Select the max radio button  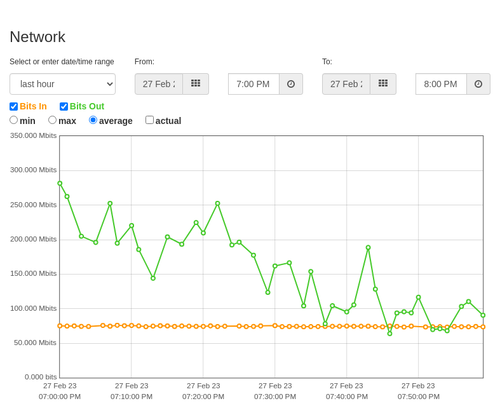[x=52, y=120]
